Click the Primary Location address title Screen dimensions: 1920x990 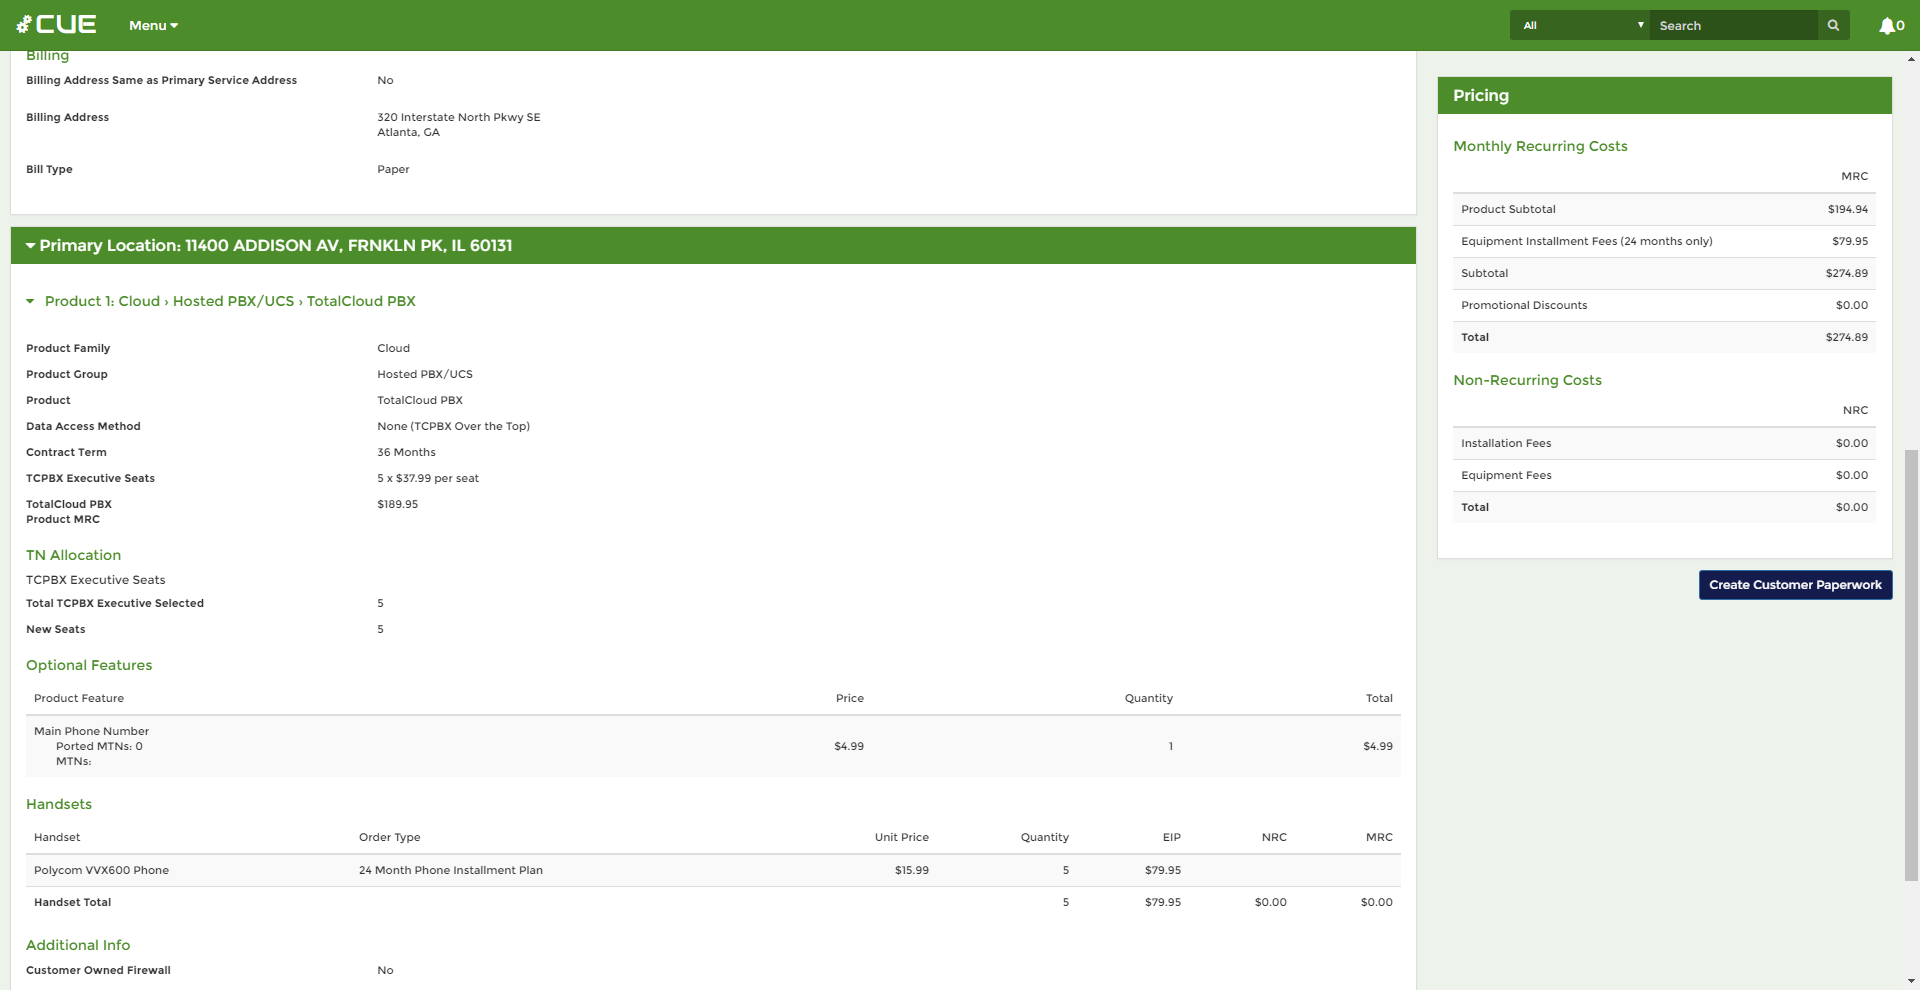(276, 246)
